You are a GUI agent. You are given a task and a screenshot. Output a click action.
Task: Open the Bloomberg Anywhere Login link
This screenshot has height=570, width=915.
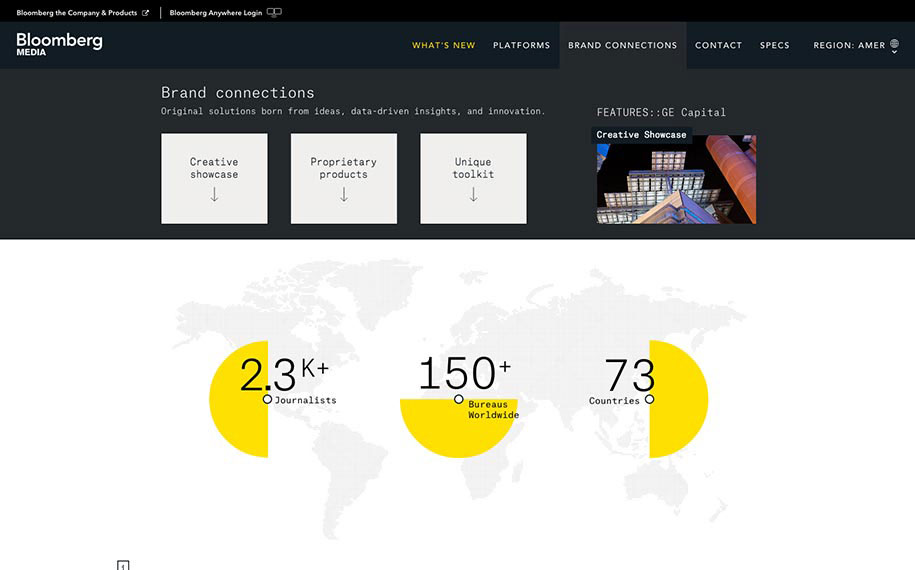click(215, 13)
